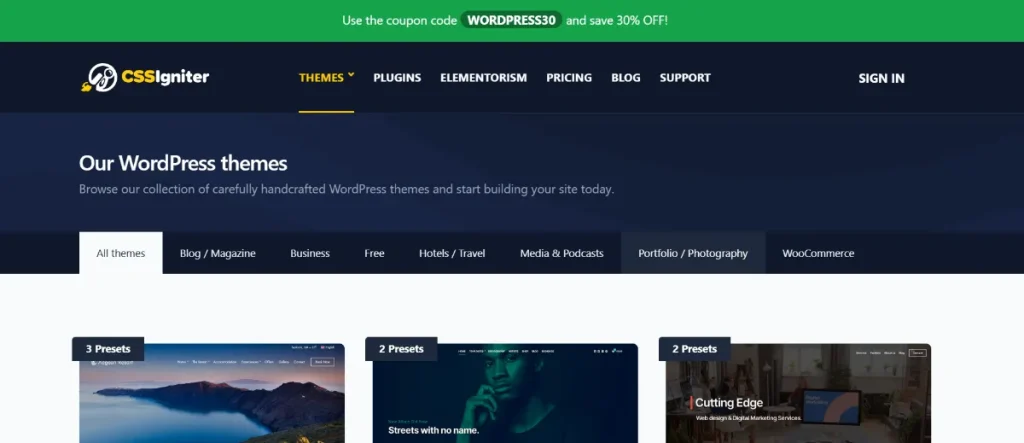Select the Hotels / Travel tab
This screenshot has width=1024, height=443.
point(452,253)
